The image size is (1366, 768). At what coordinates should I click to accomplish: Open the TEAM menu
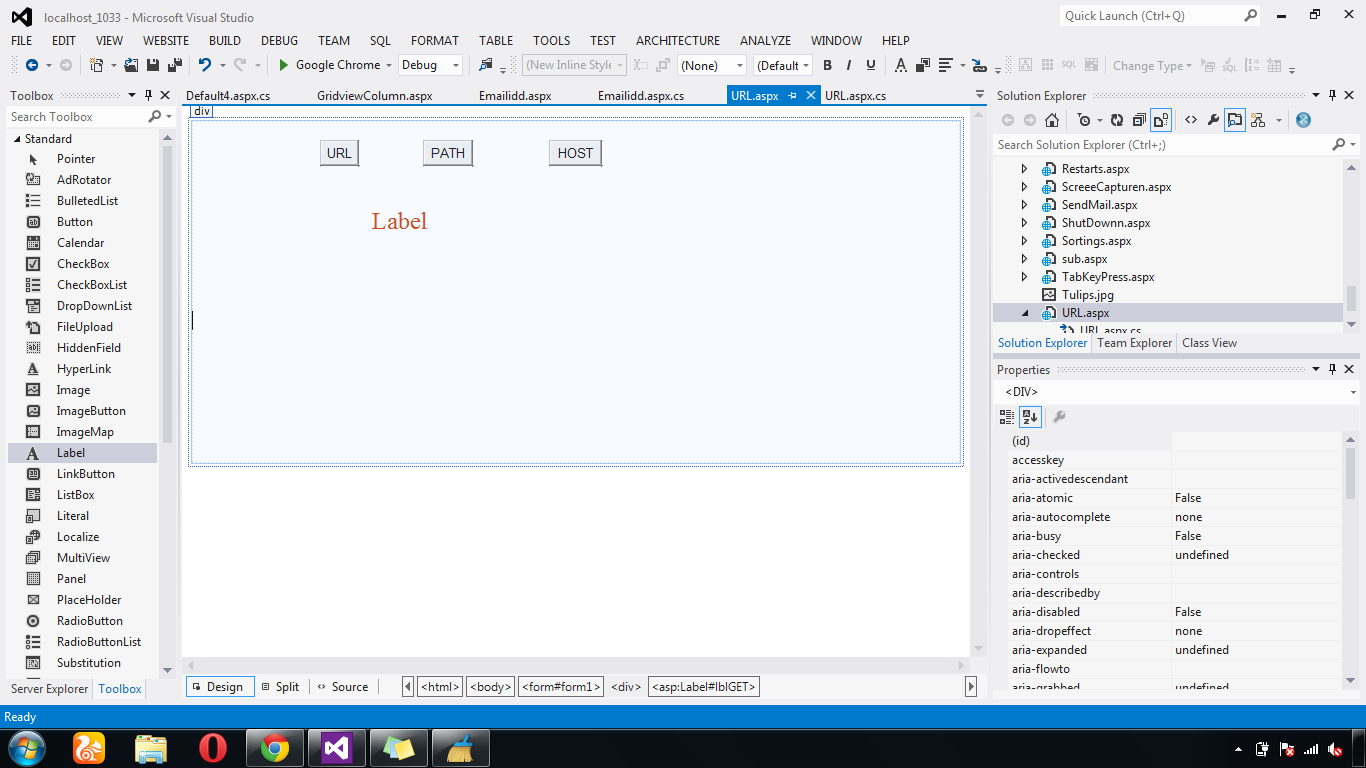click(x=333, y=40)
